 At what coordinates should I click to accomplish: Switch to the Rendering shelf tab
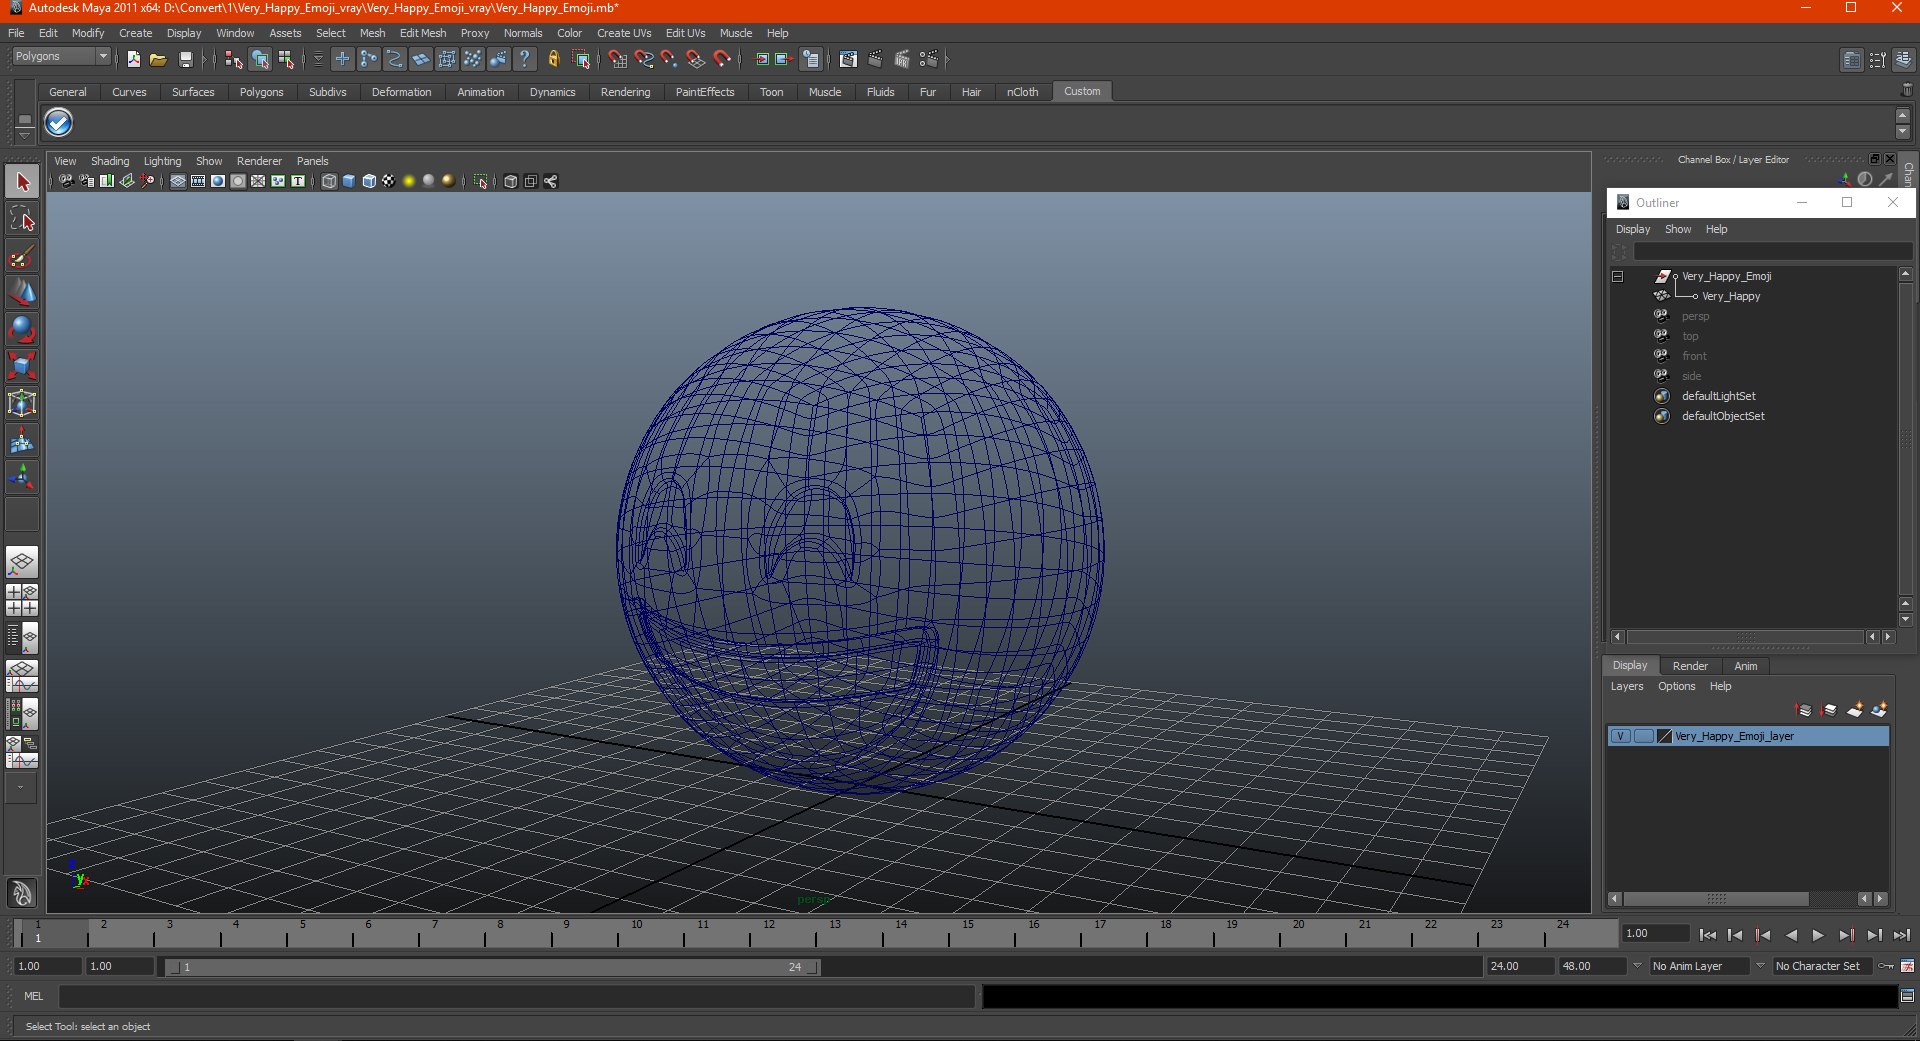pyautogui.click(x=625, y=92)
